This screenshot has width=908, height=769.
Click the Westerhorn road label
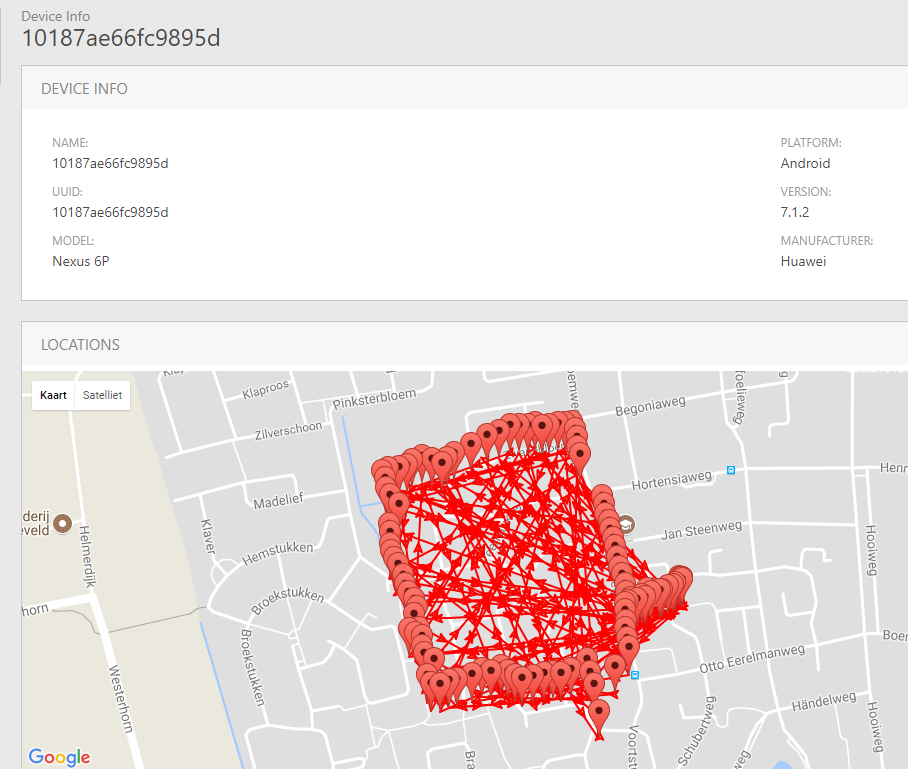(121, 698)
